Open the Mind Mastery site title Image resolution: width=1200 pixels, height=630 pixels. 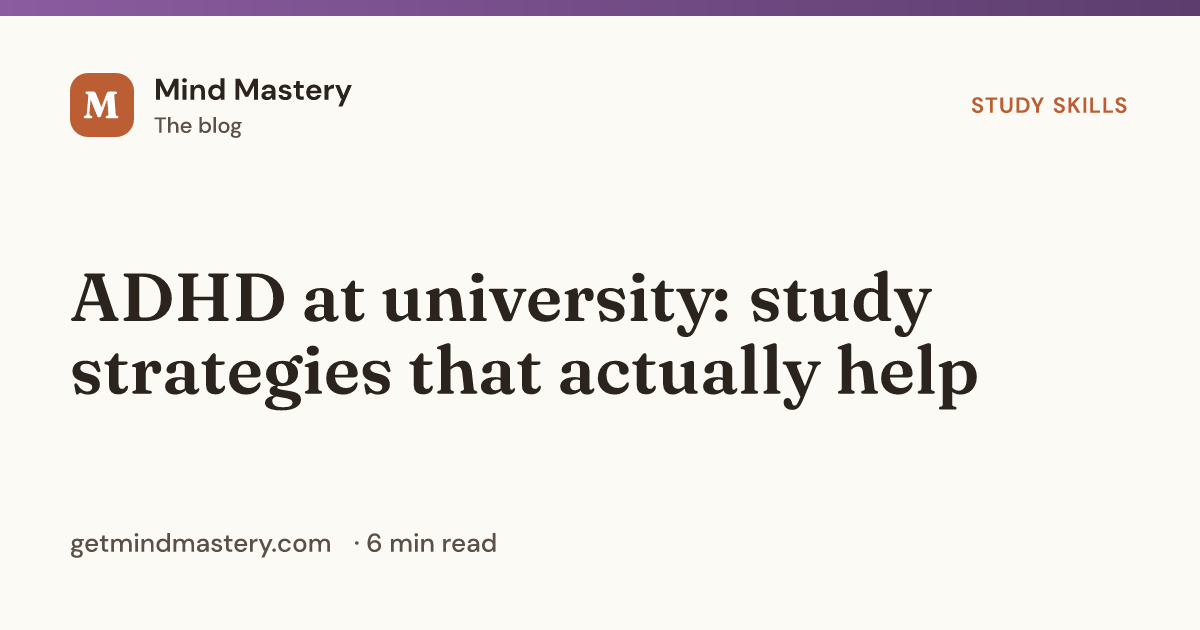(x=253, y=90)
